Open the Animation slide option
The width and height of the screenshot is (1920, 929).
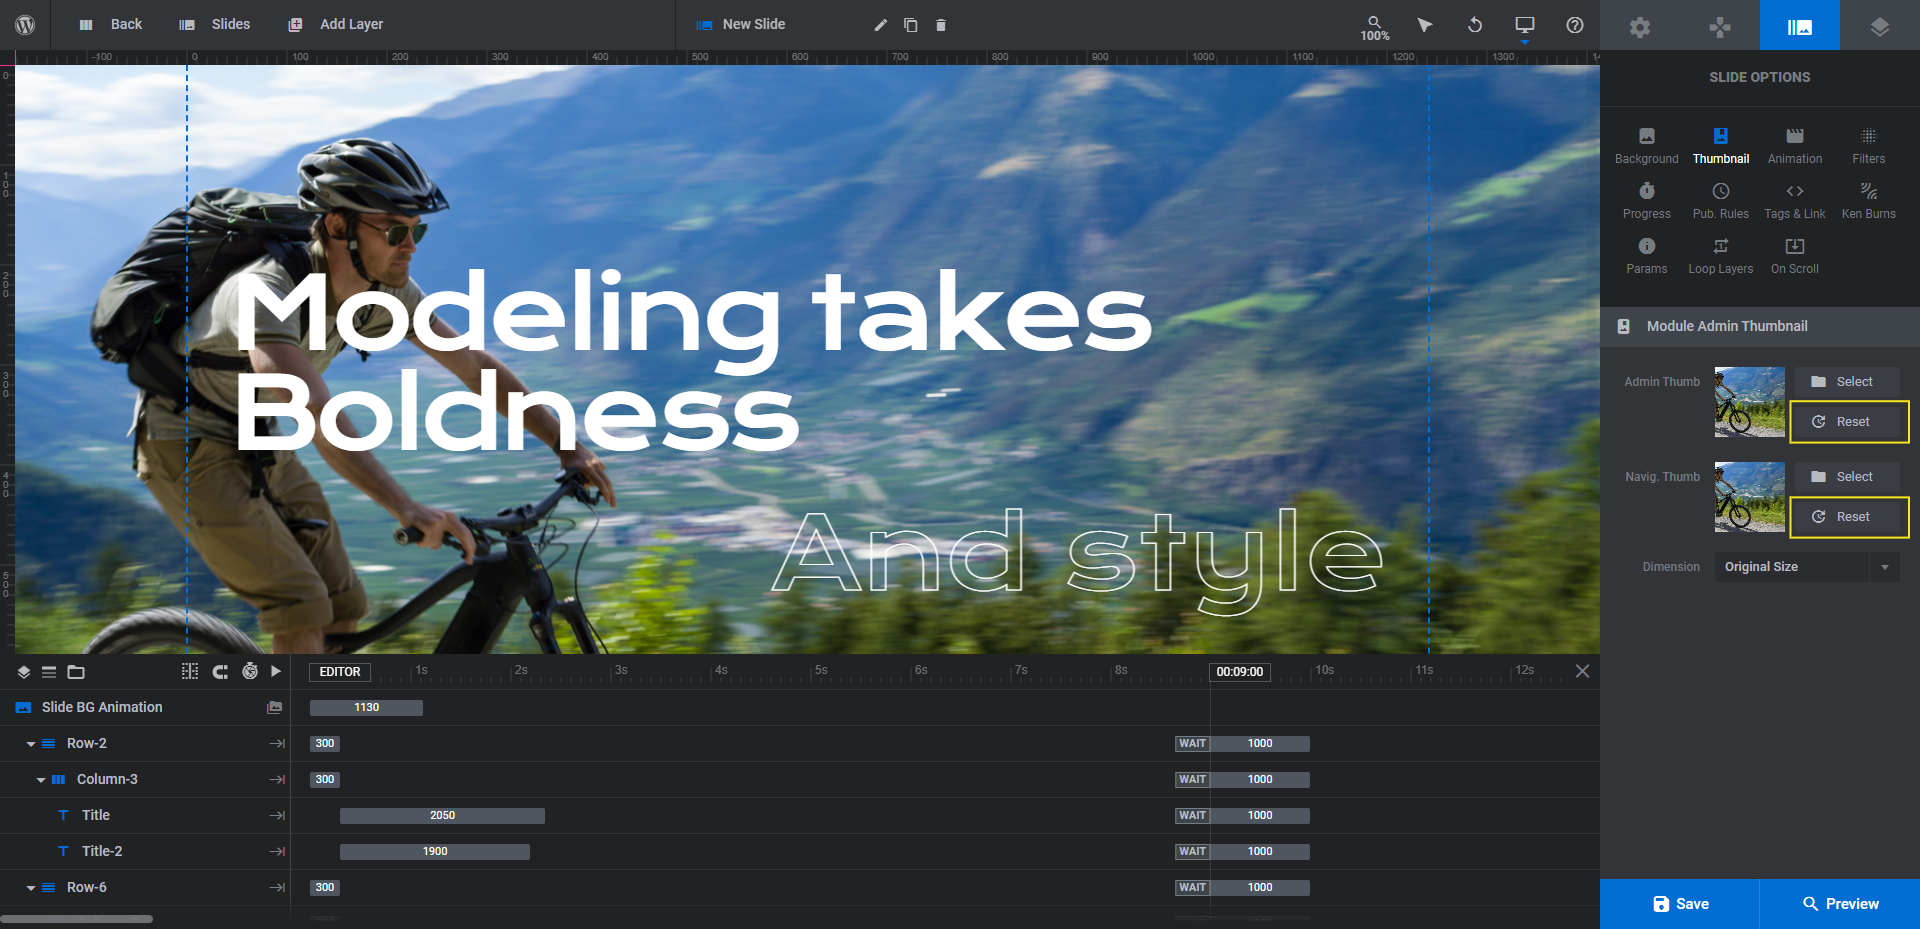click(x=1795, y=146)
